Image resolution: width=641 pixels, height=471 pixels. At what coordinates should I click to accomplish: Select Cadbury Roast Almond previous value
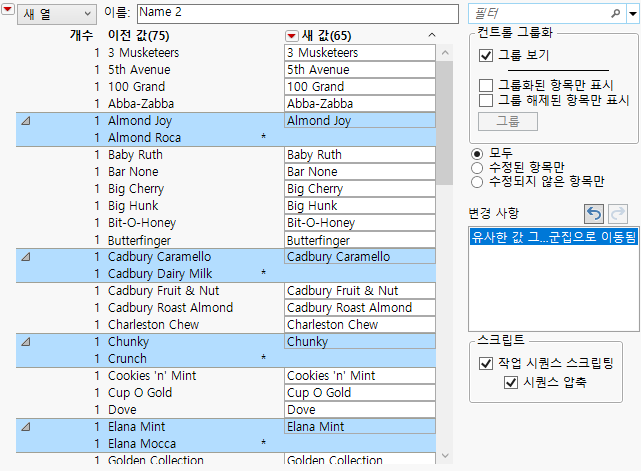coord(170,307)
